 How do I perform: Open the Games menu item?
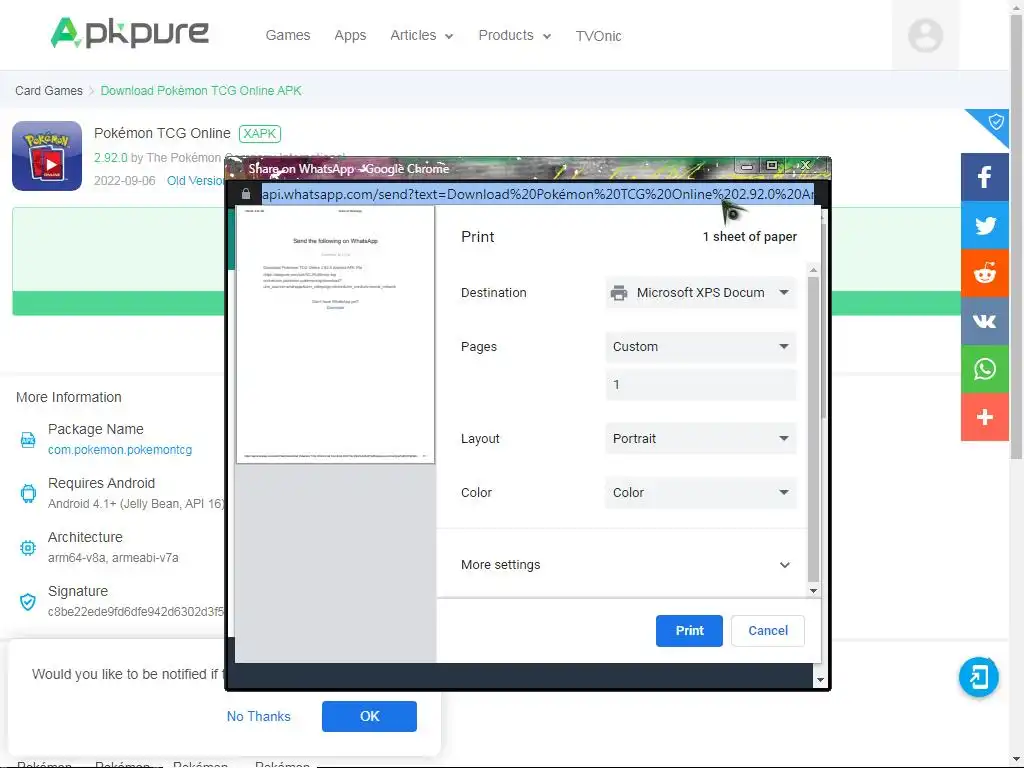pos(287,35)
